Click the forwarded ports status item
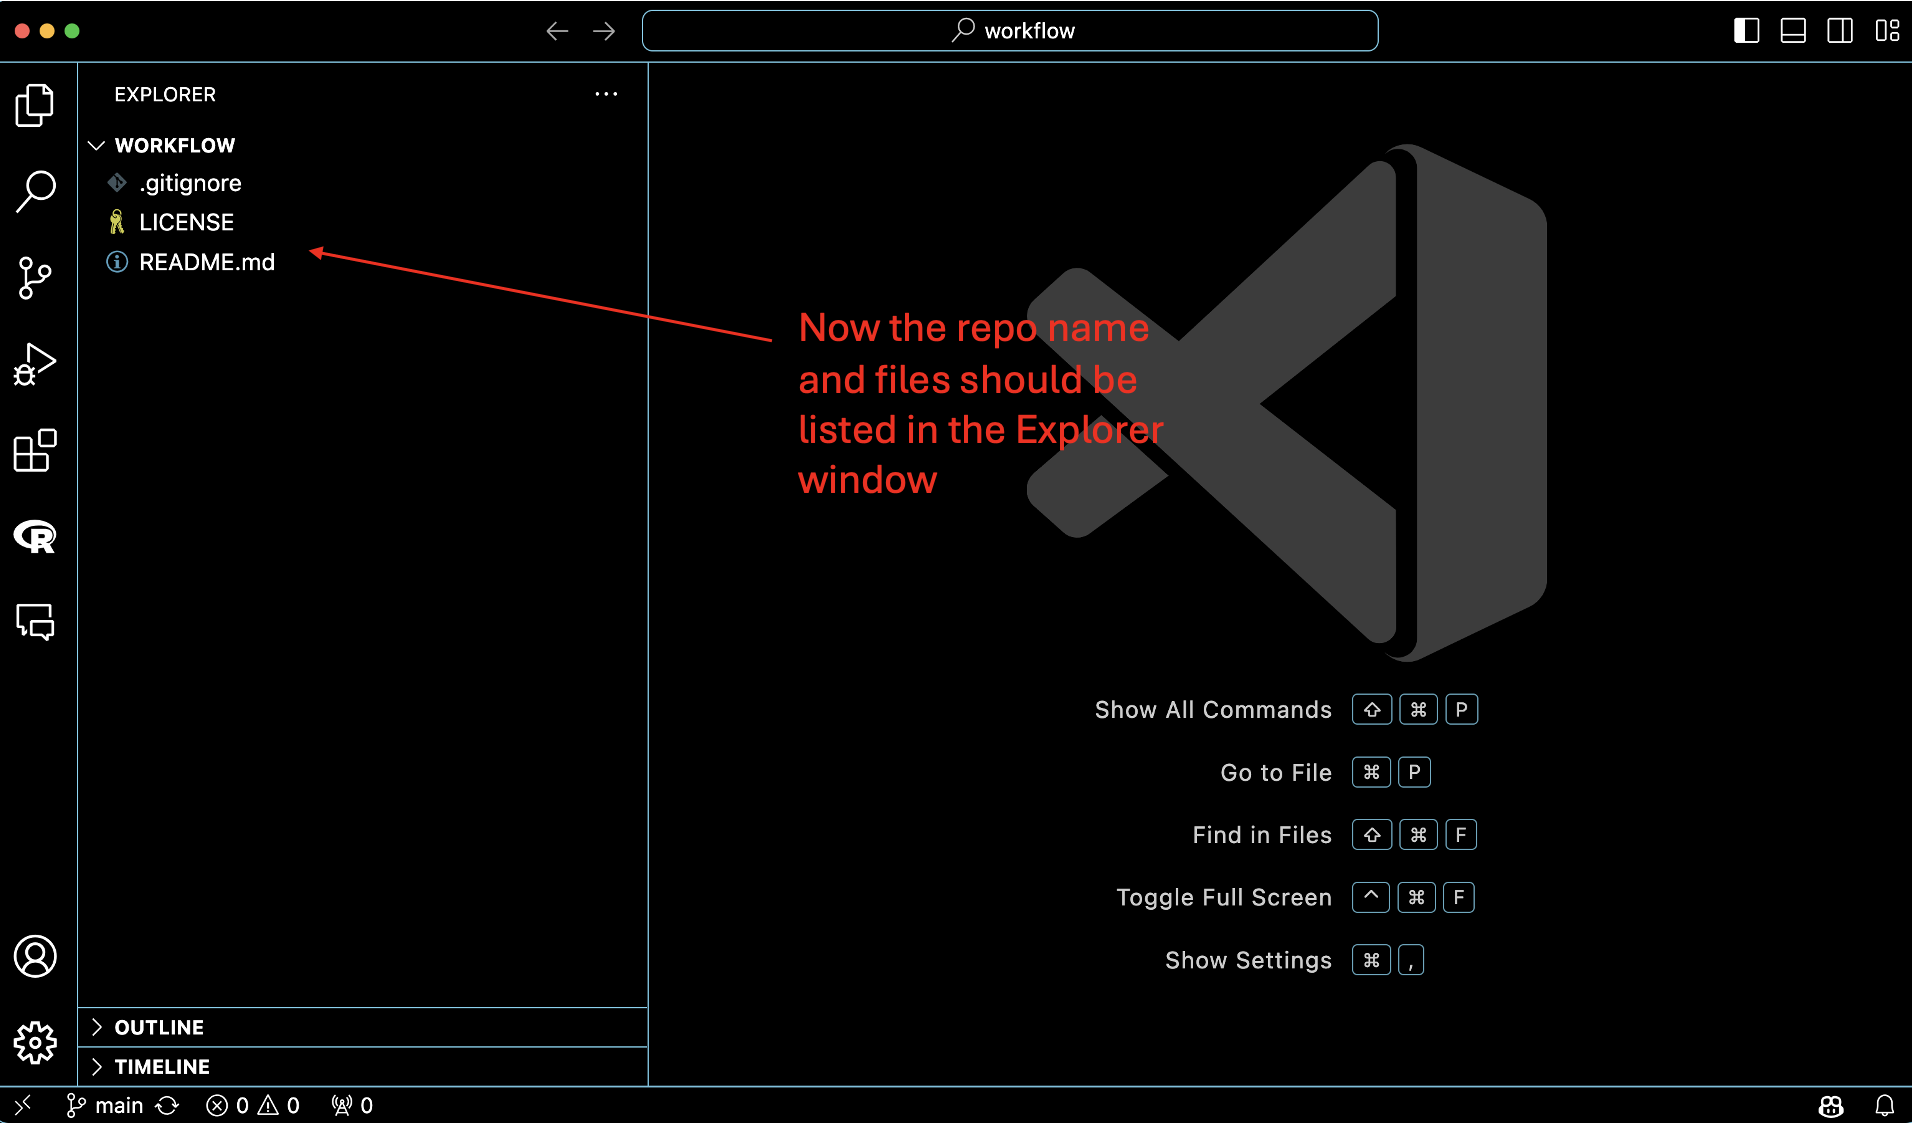Image resolution: width=1912 pixels, height=1124 pixels. (352, 1105)
